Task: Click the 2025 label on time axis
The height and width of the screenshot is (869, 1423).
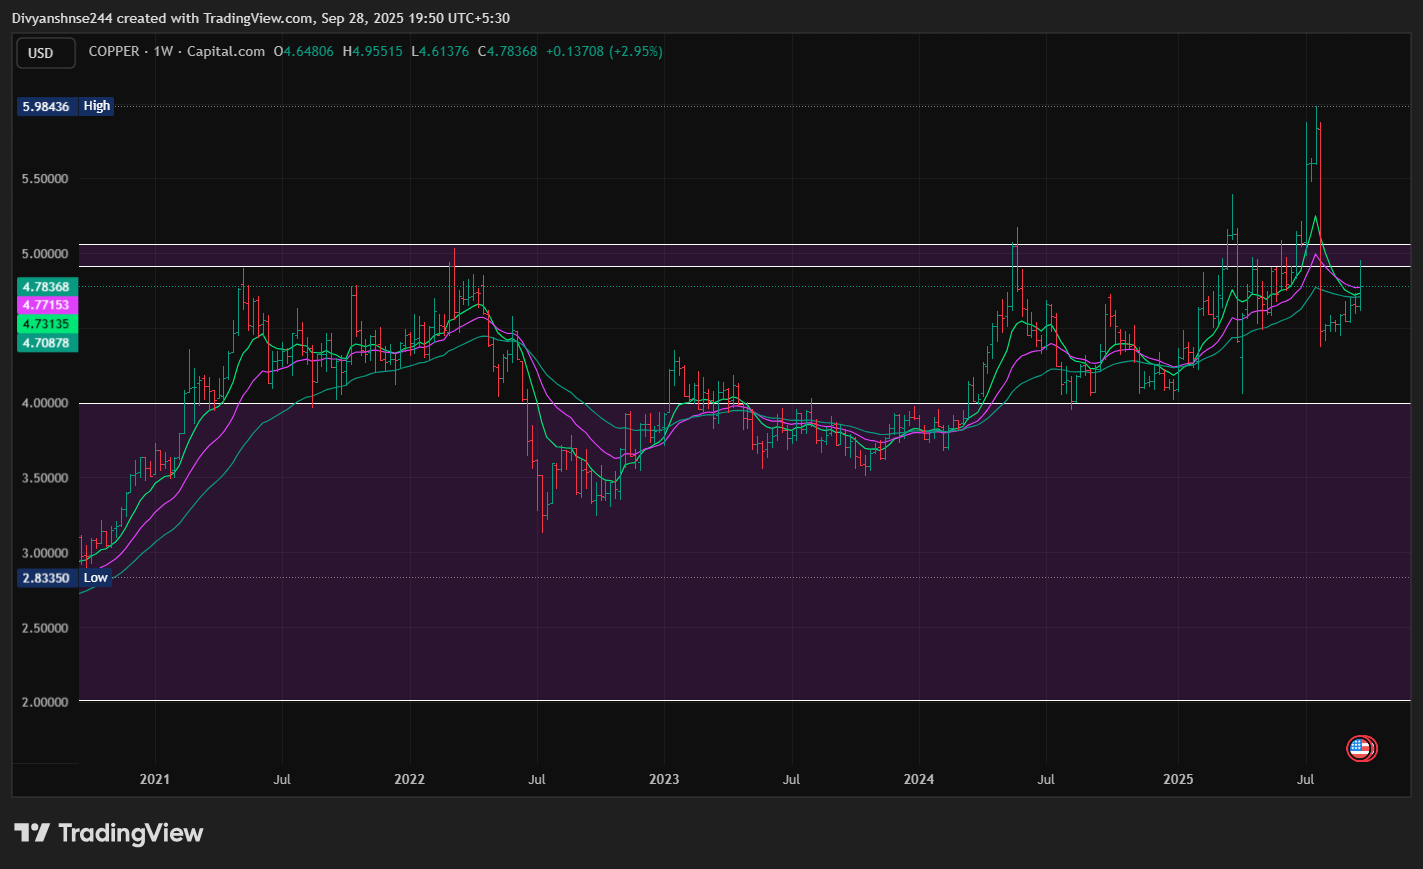Action: (1178, 779)
